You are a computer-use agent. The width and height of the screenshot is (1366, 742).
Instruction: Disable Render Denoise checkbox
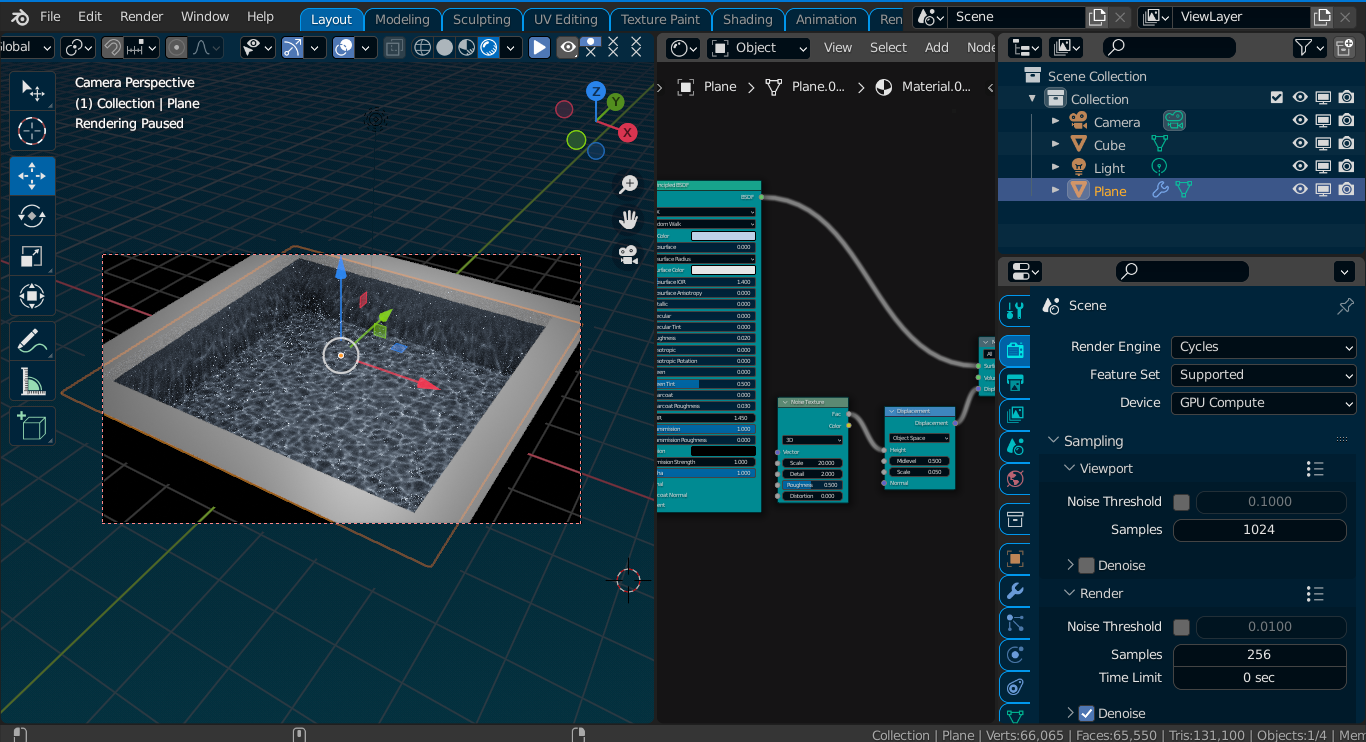(1087, 714)
